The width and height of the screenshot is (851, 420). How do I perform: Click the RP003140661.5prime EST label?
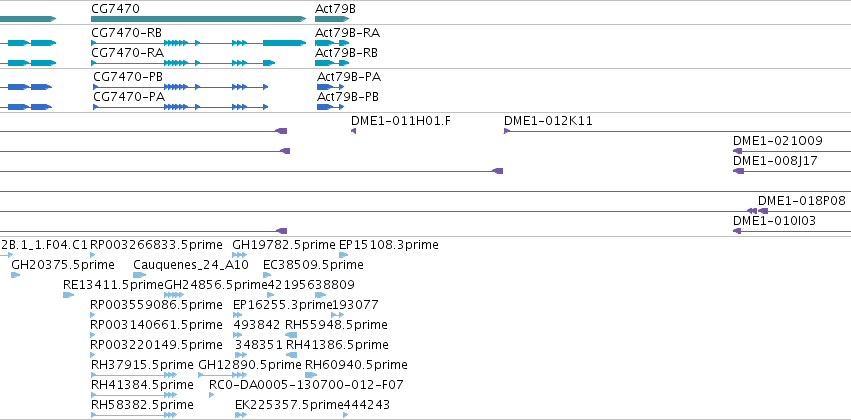click(156, 325)
